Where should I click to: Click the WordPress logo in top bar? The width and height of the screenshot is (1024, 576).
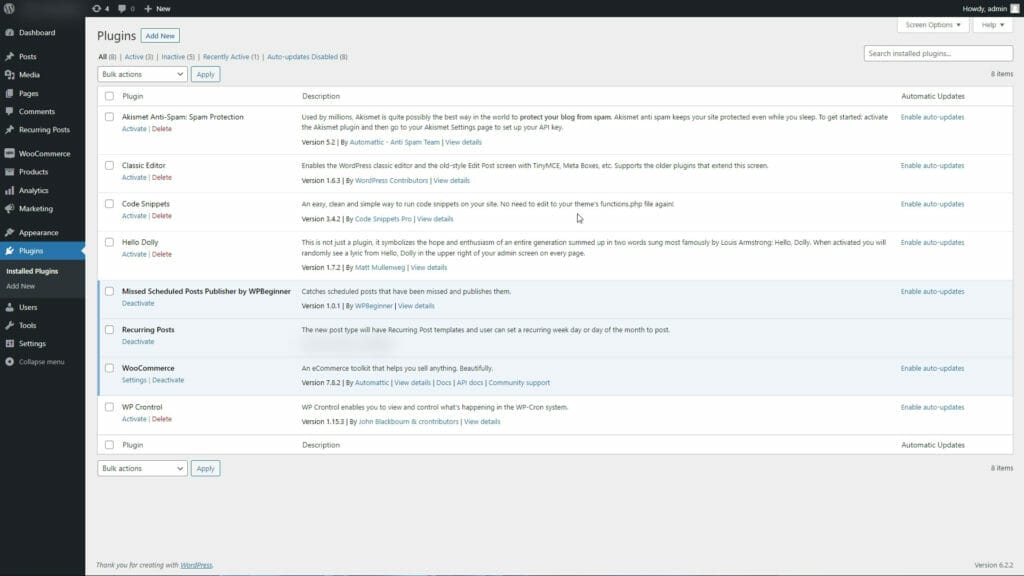(11, 8)
